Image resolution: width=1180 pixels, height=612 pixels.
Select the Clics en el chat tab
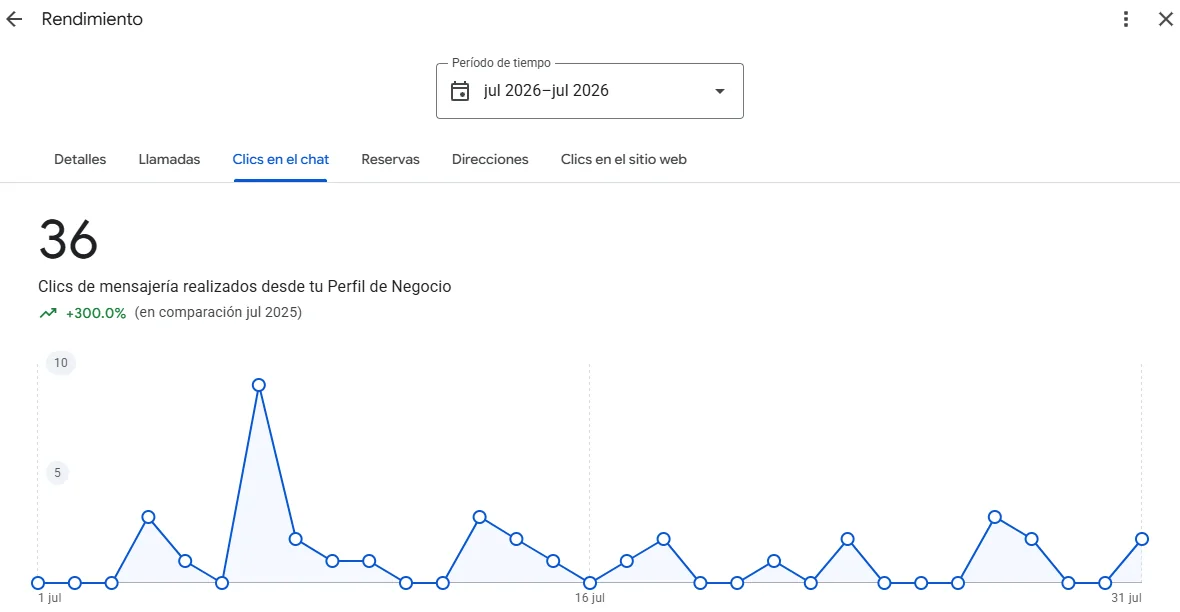[281, 160]
